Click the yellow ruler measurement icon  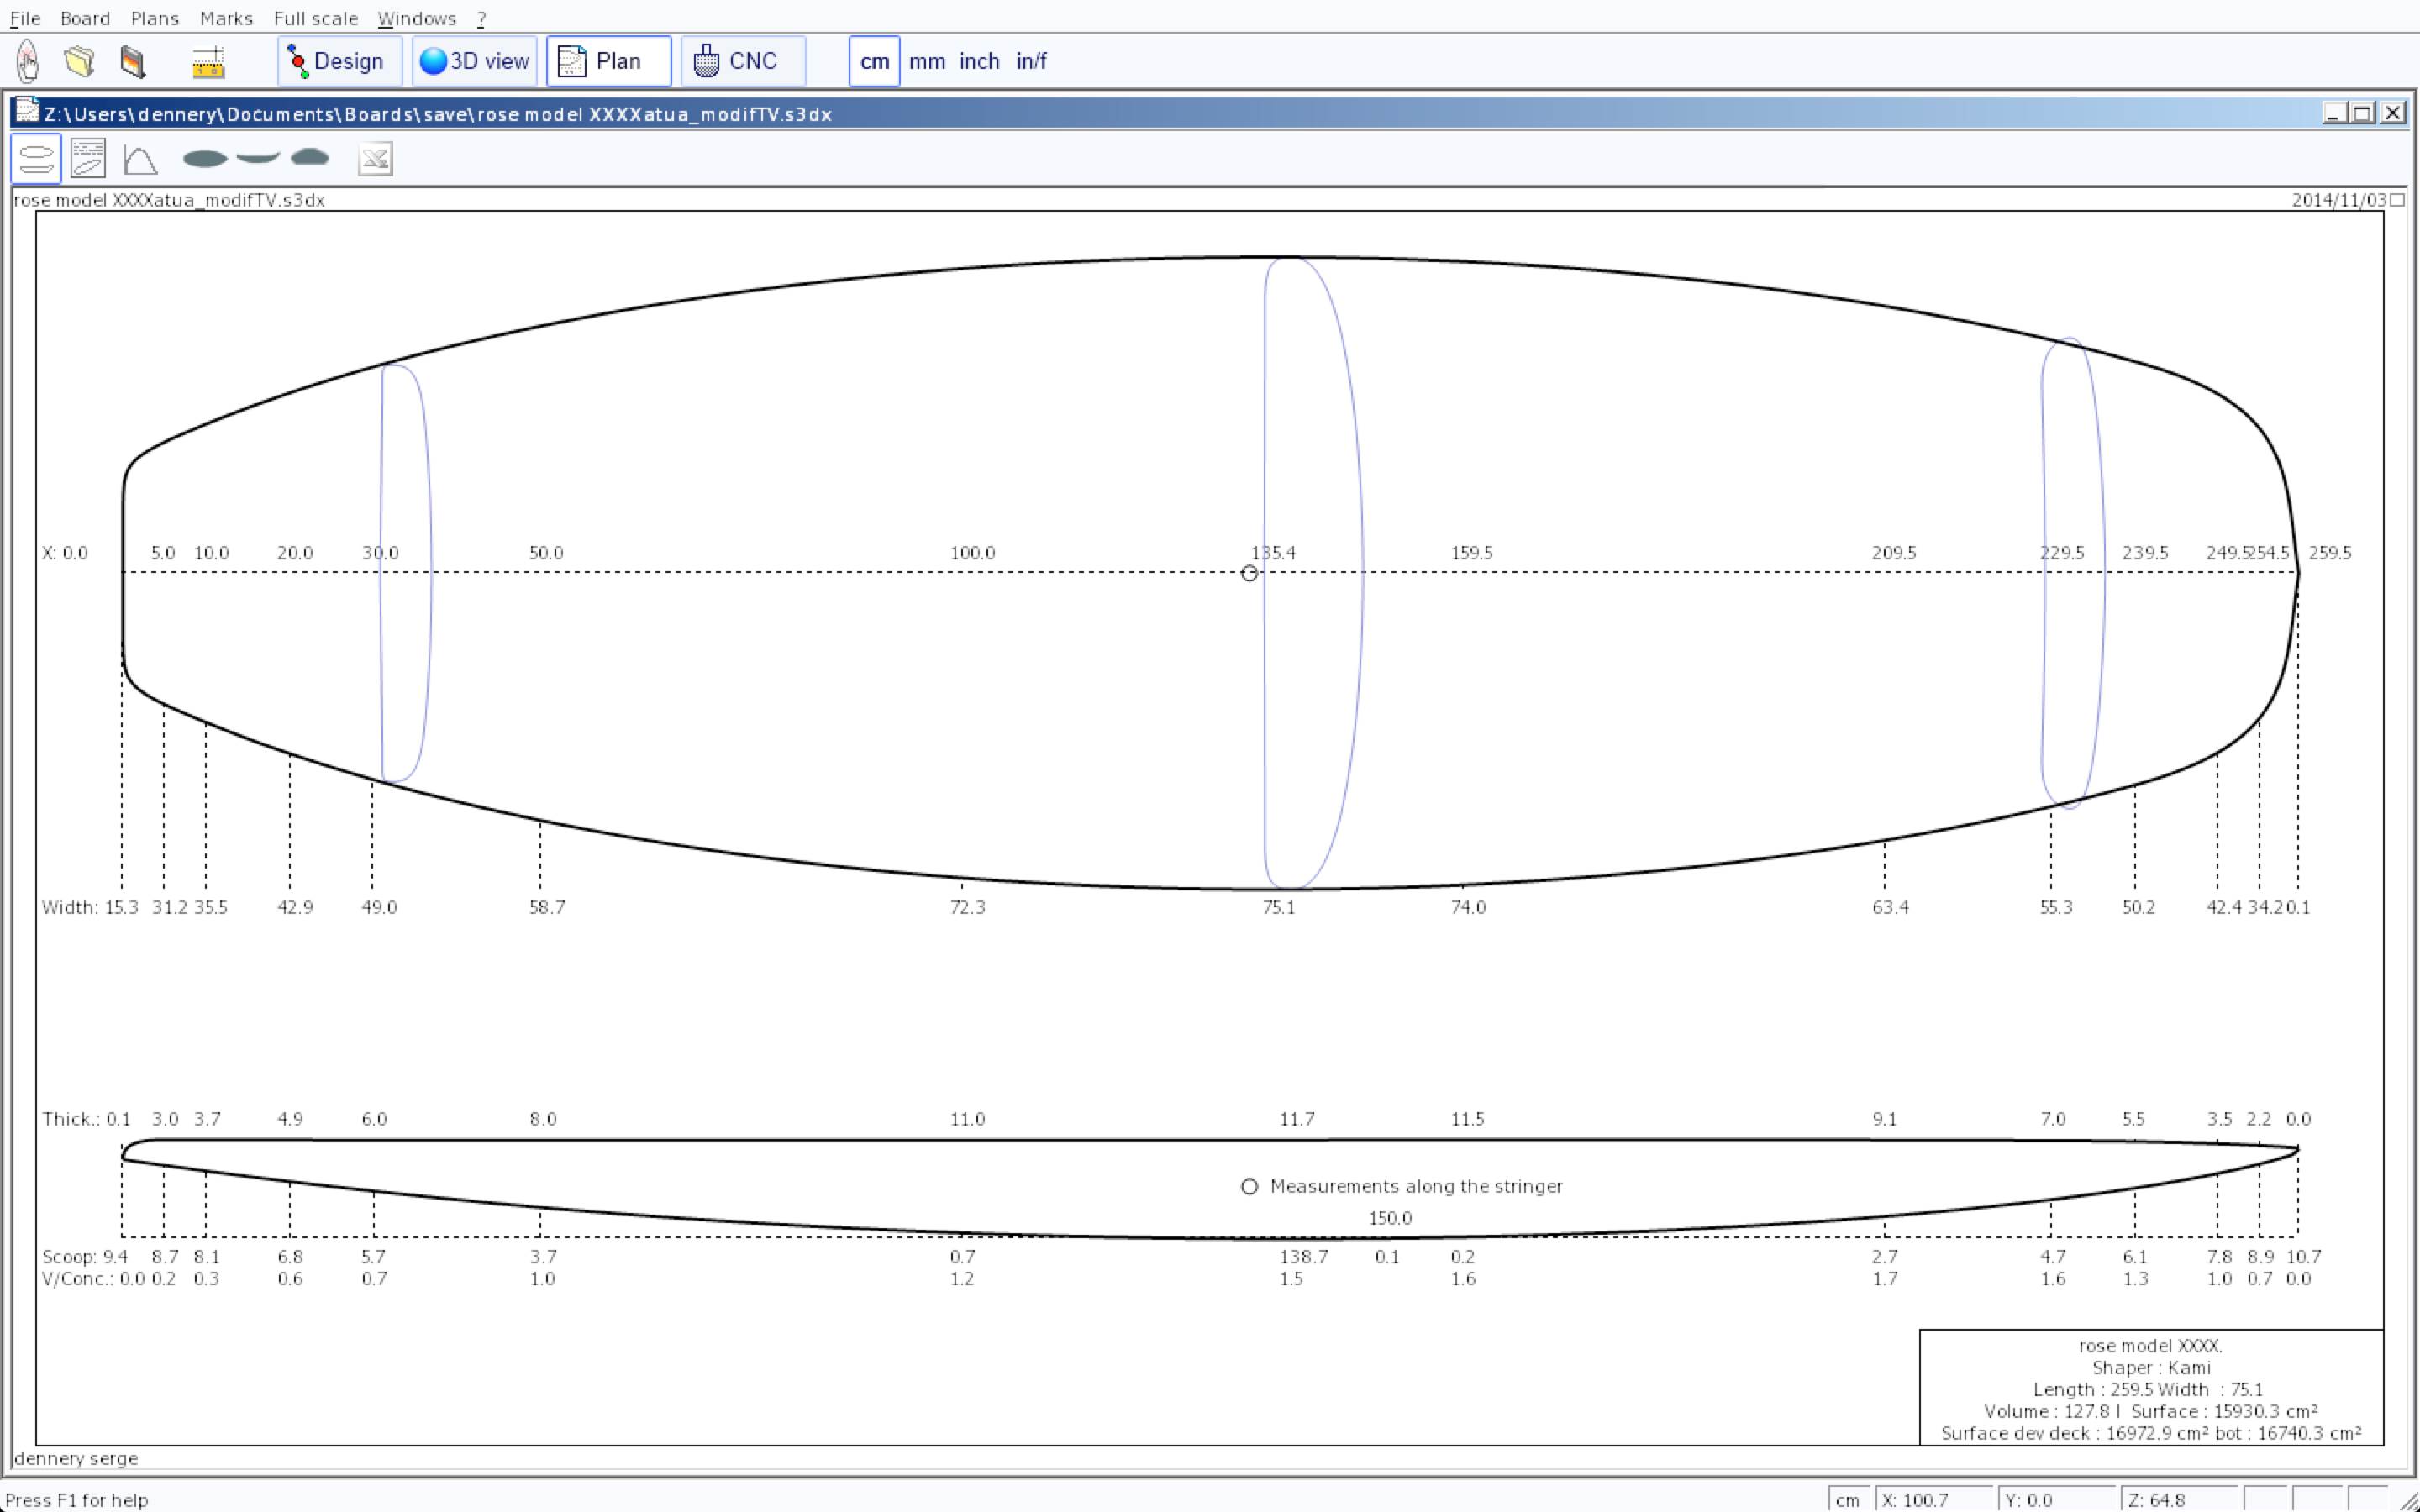208,62
